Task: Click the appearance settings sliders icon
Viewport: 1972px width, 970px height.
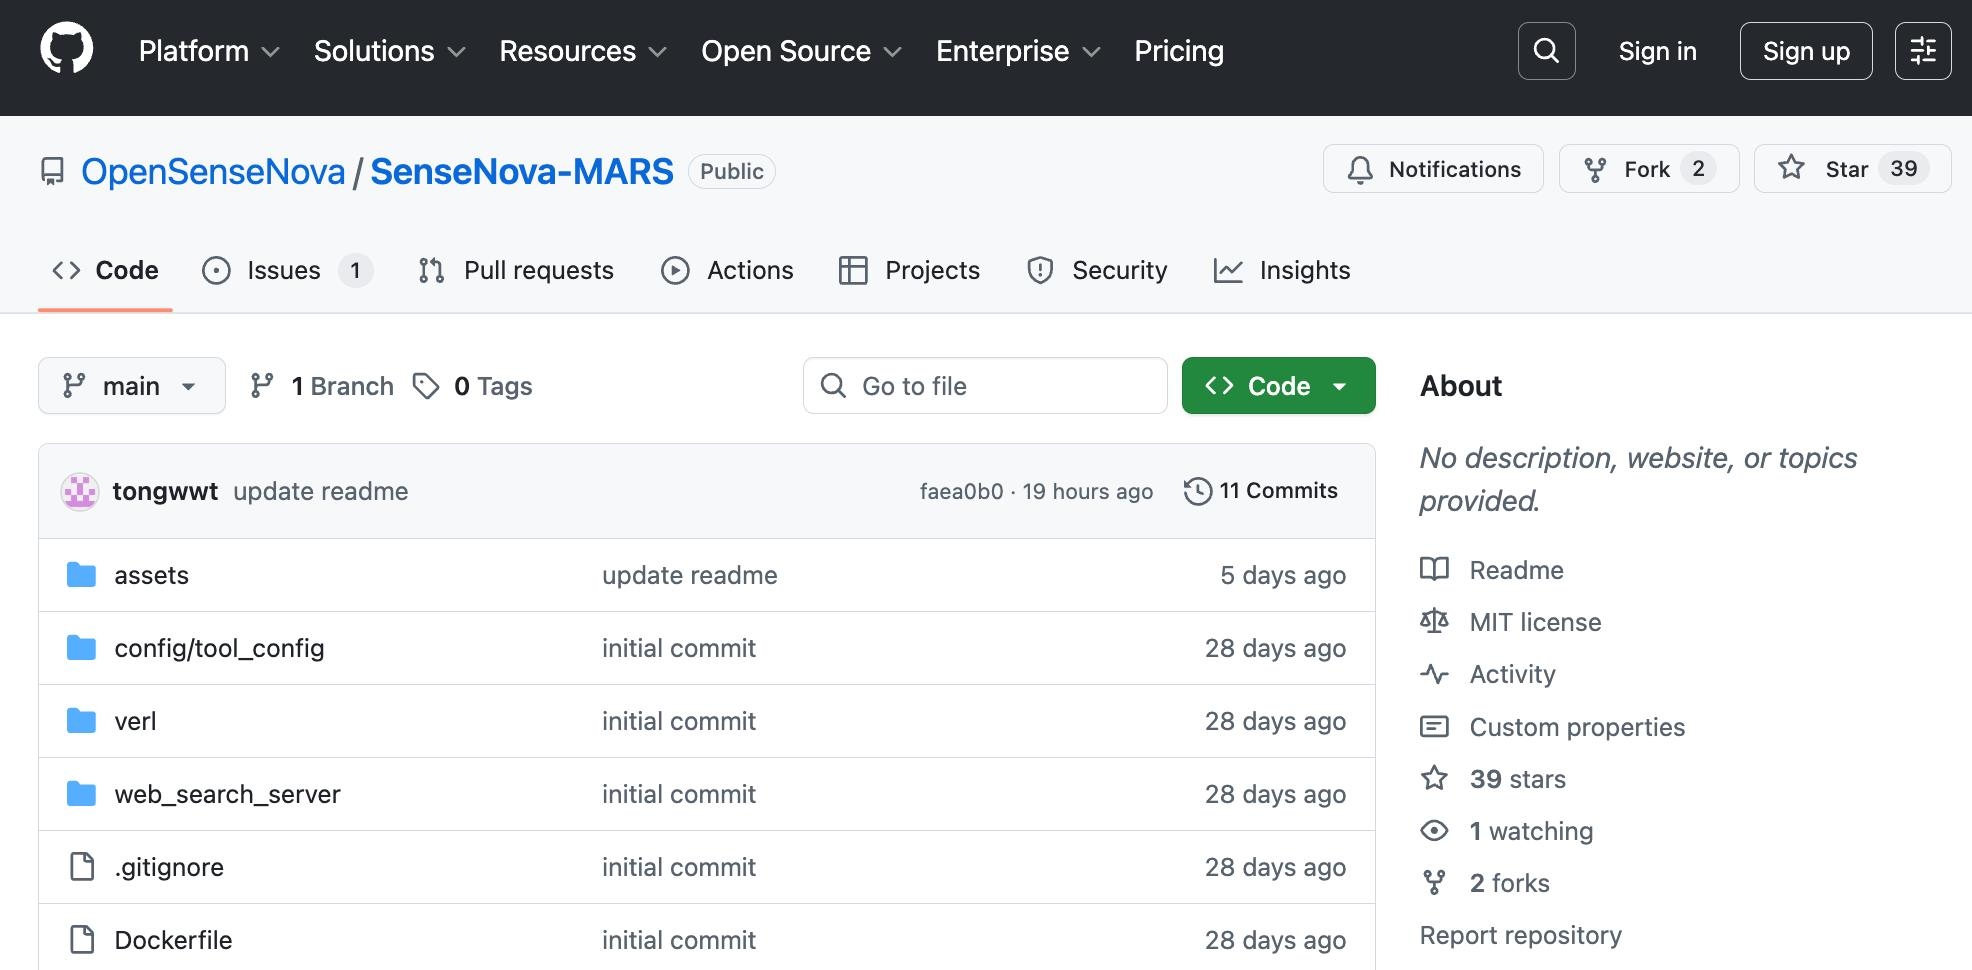Action: (1922, 51)
